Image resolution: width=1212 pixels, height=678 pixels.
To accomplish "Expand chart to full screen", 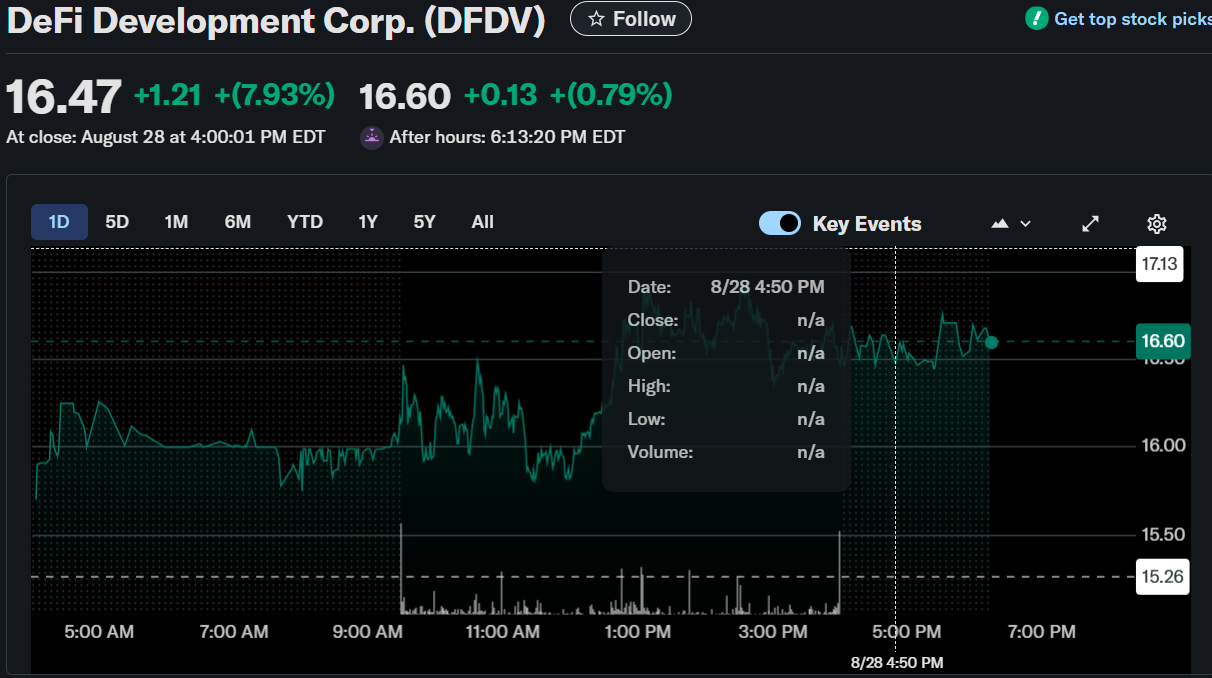I will [x=1091, y=224].
